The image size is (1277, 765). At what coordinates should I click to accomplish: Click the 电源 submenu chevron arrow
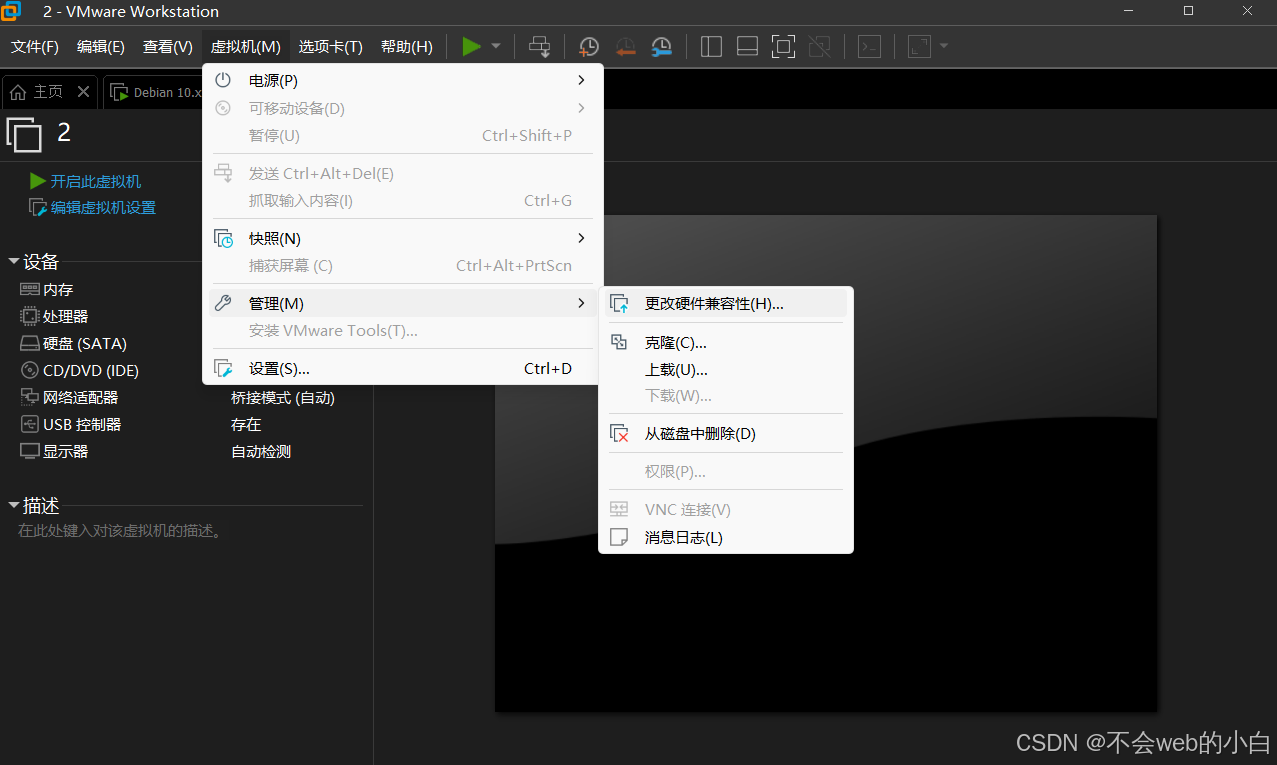(x=581, y=80)
